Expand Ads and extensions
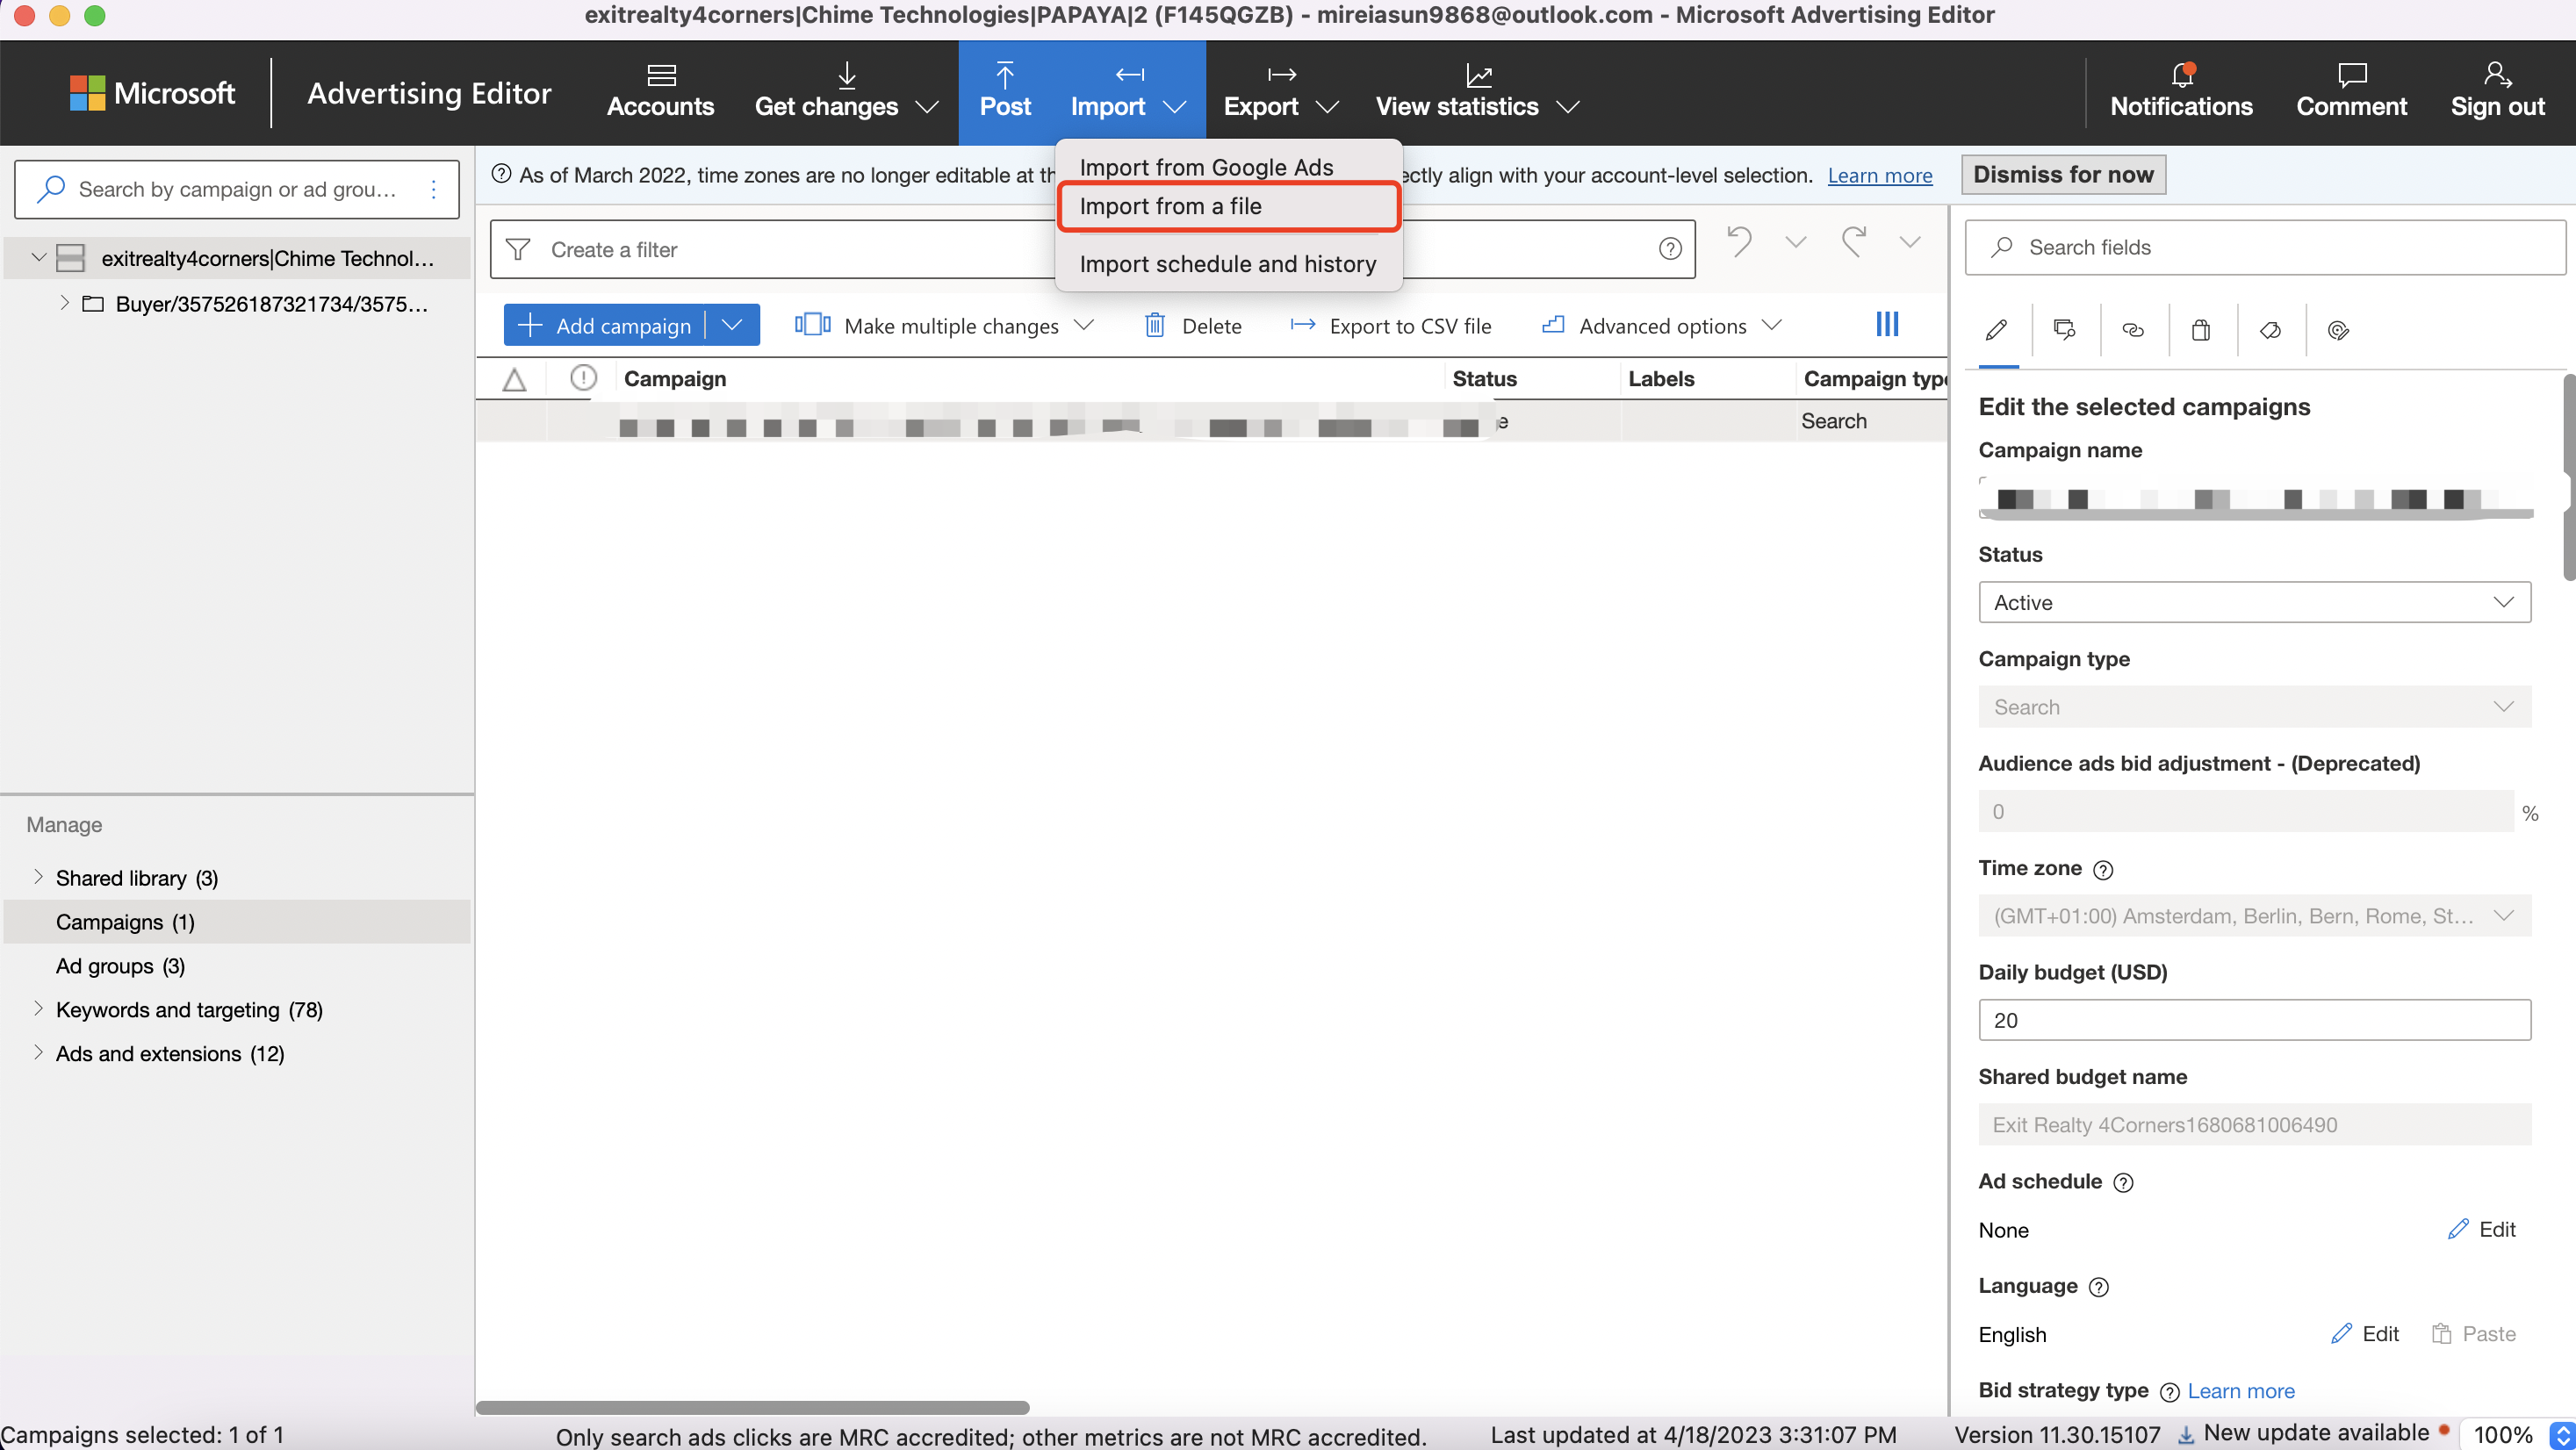2576x1450 pixels. tap(38, 1053)
